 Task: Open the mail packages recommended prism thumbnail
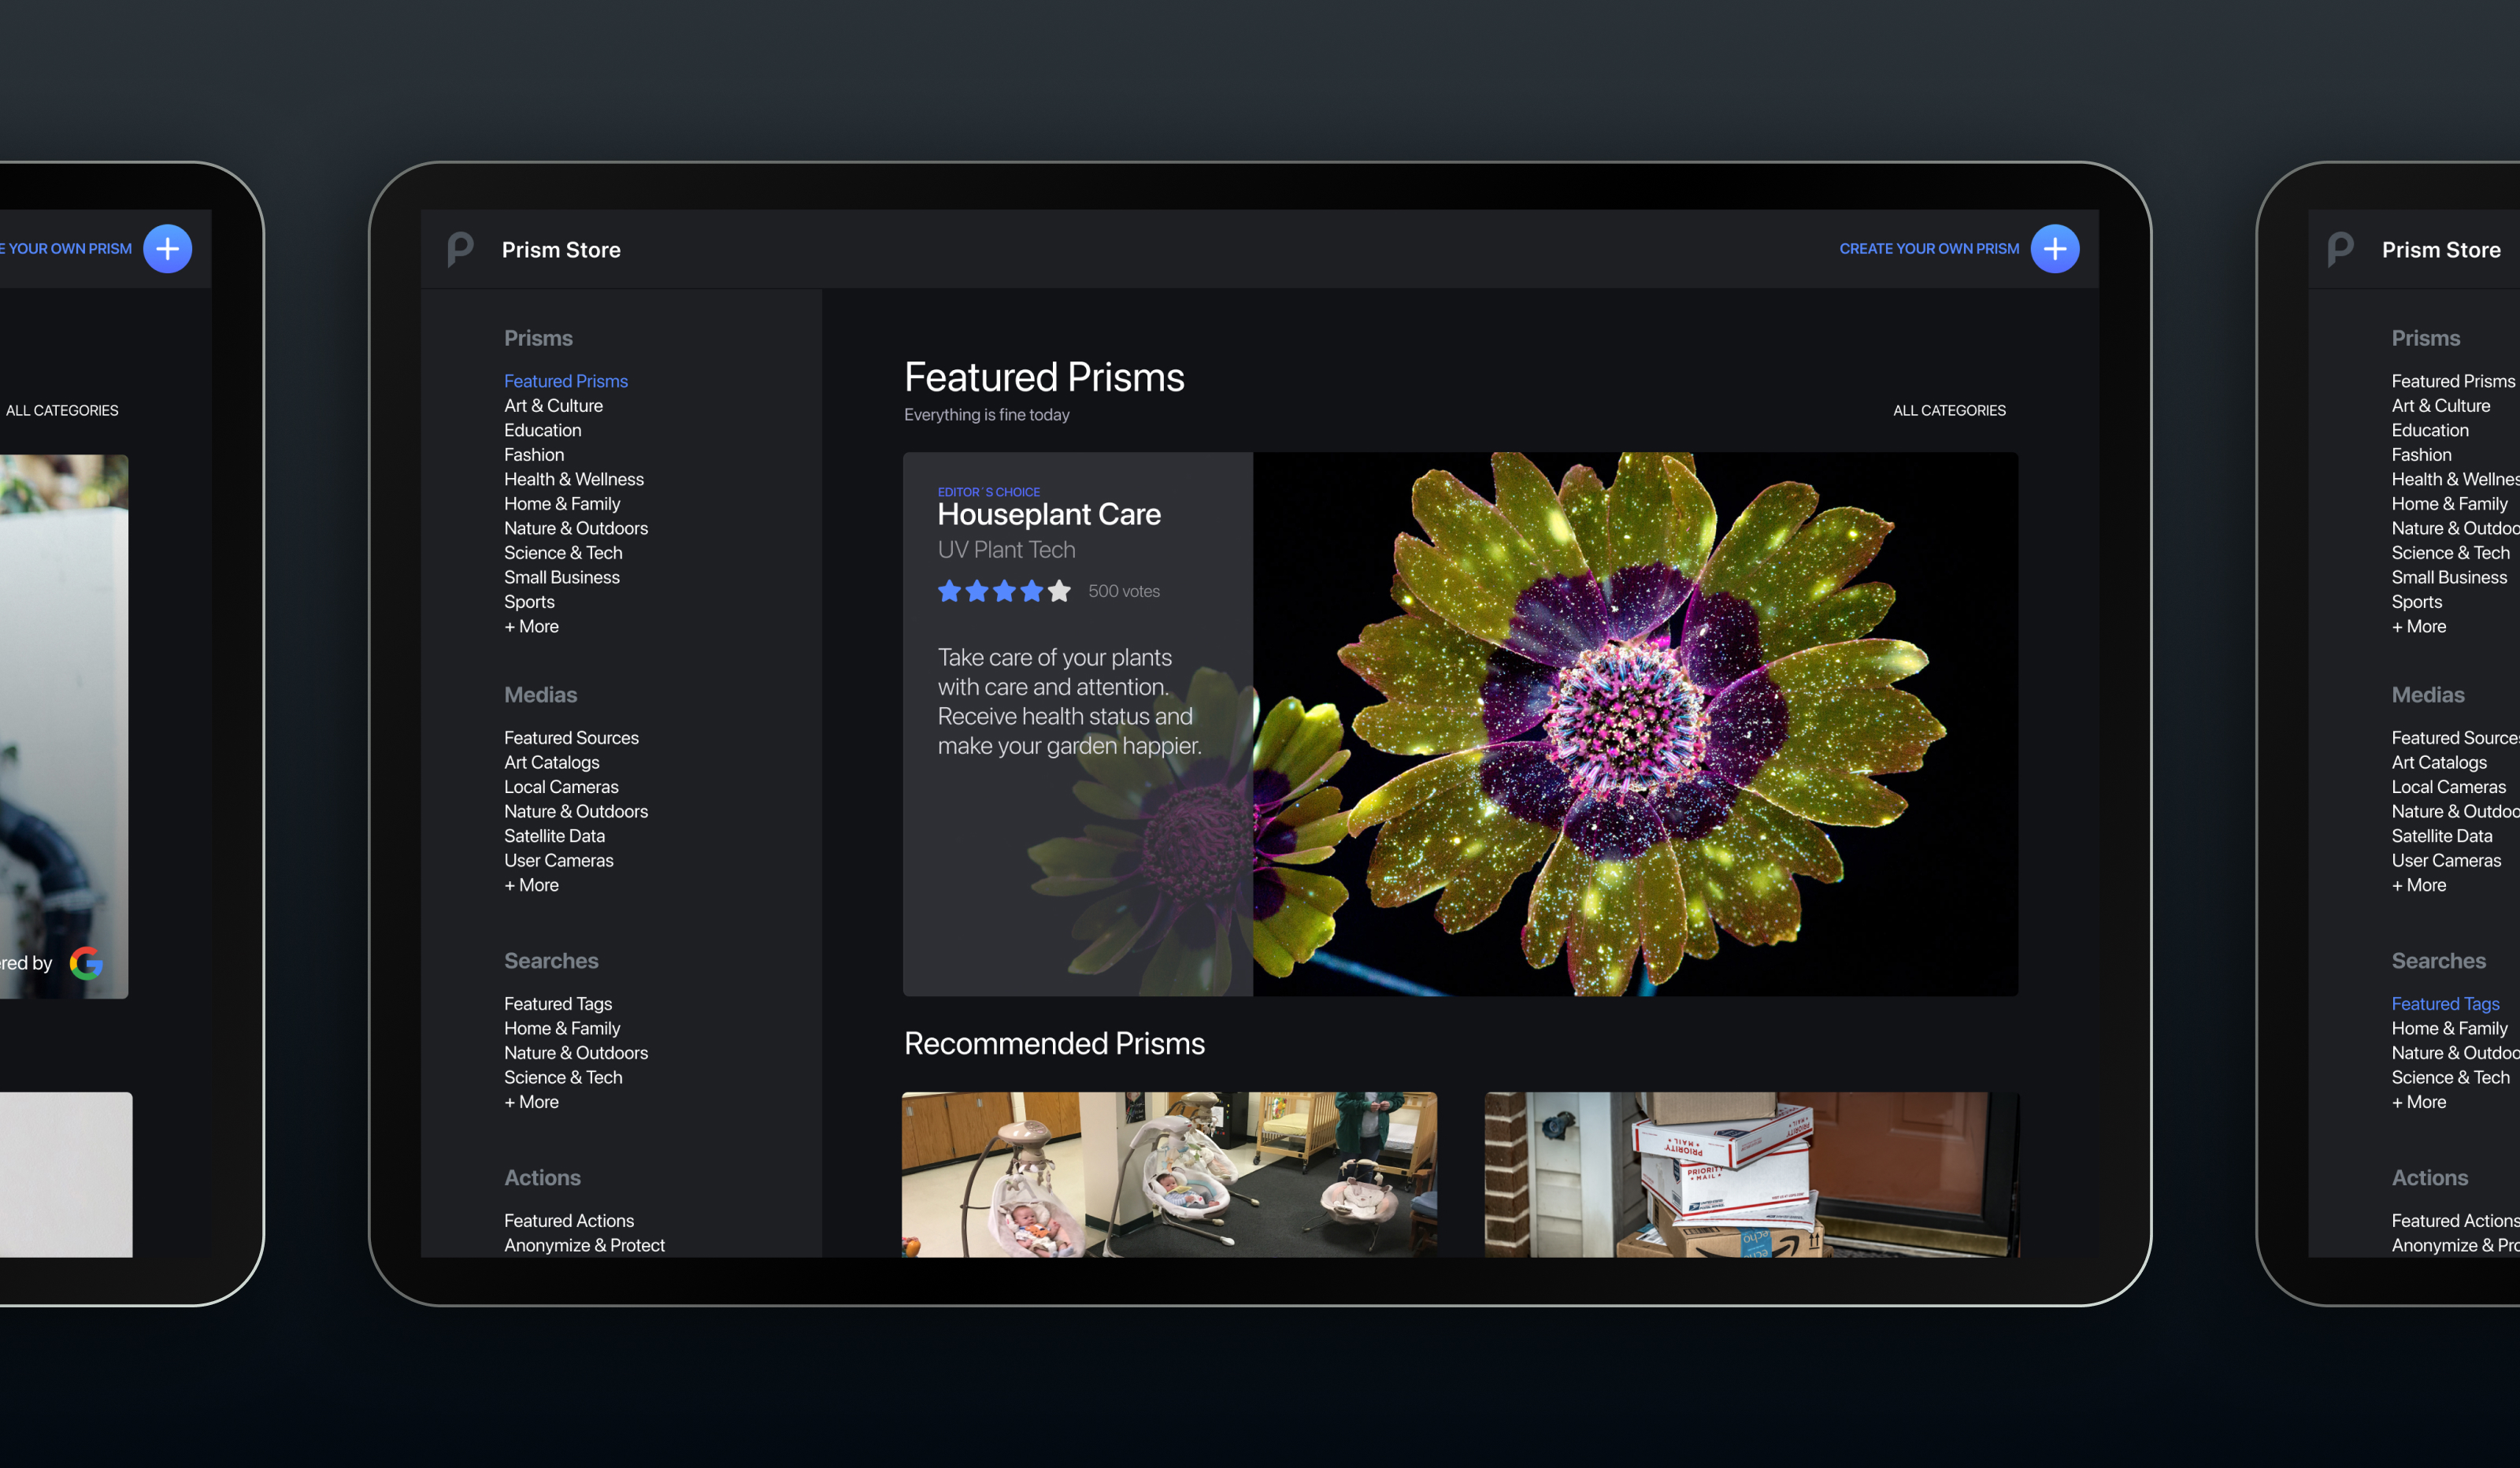1751,1175
